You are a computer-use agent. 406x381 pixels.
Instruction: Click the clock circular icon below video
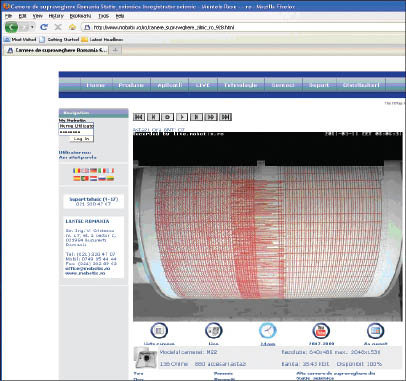tap(267, 331)
